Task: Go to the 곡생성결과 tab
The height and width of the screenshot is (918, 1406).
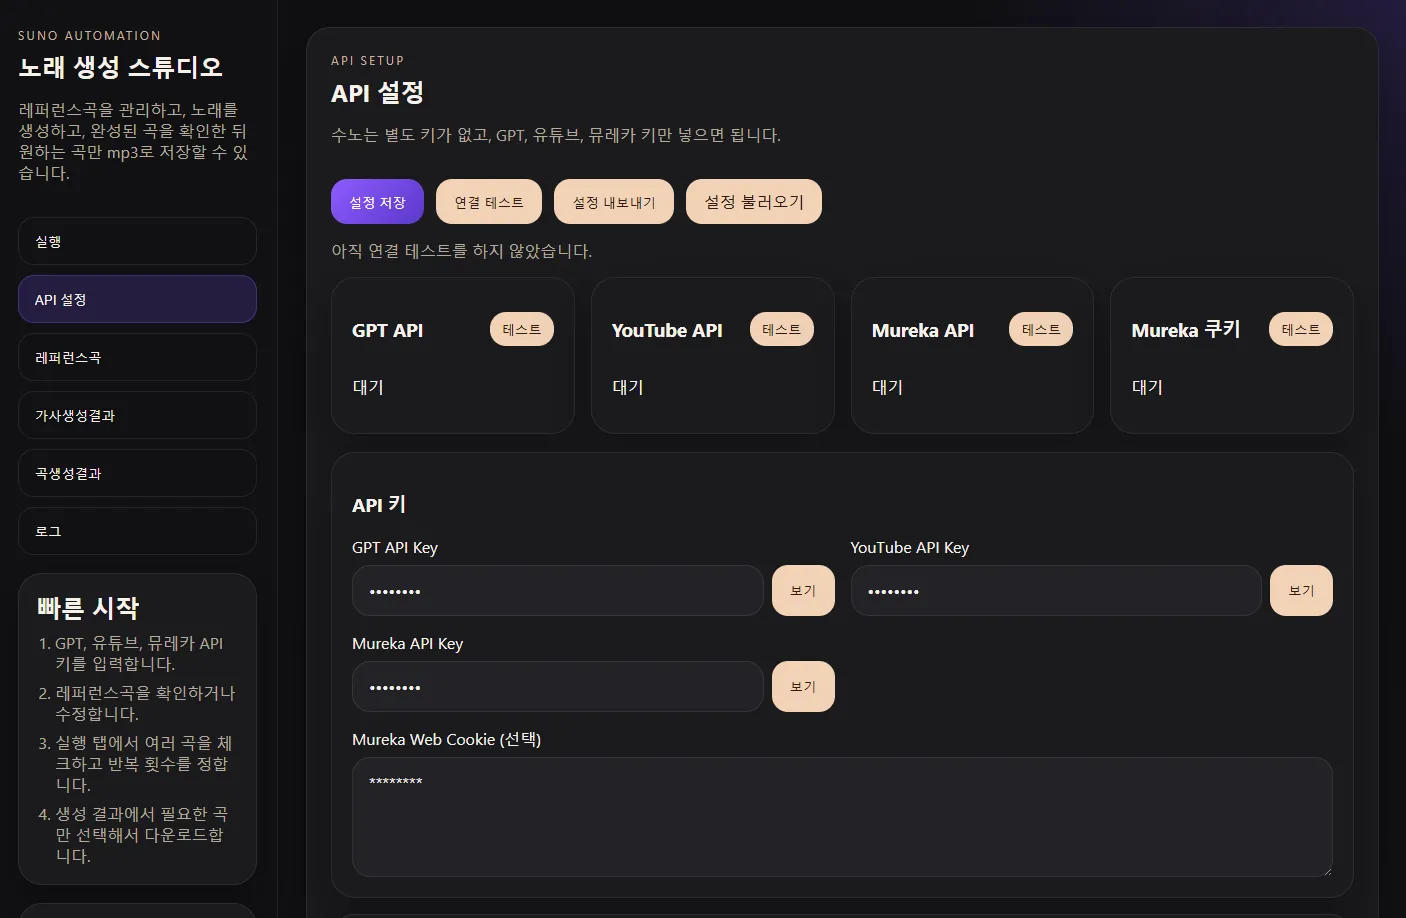Action: [x=137, y=474]
